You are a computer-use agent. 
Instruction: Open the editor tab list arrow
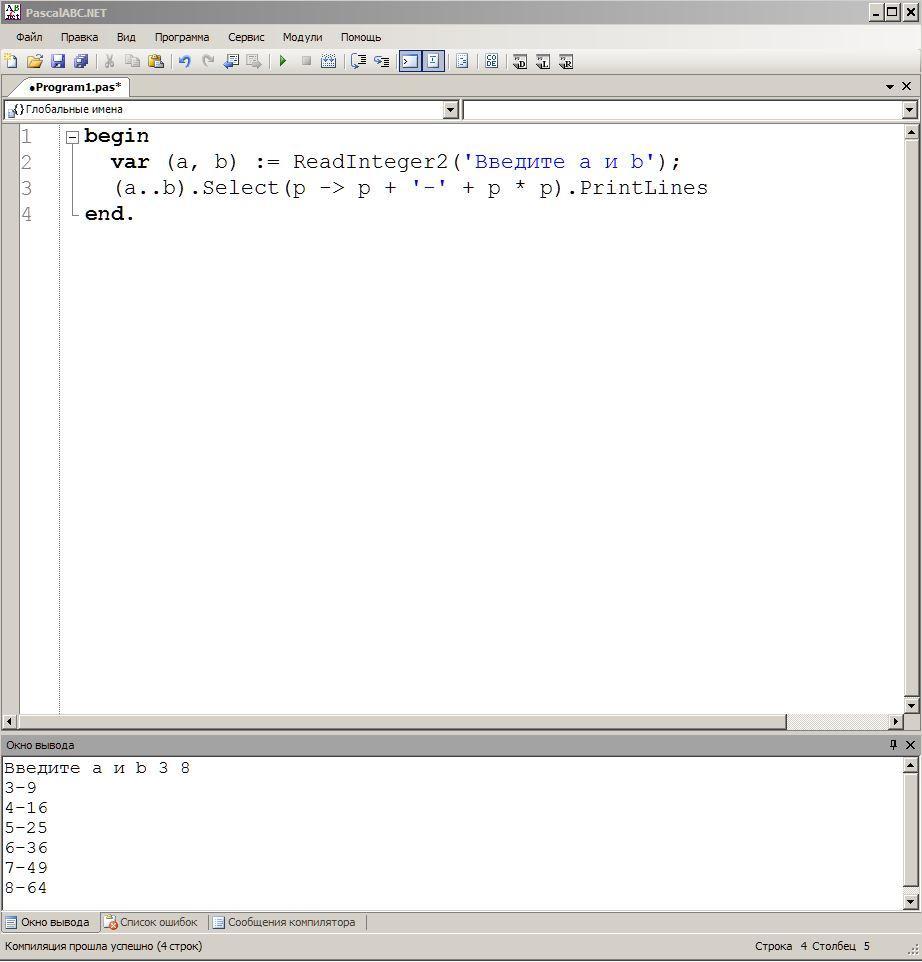click(889, 87)
